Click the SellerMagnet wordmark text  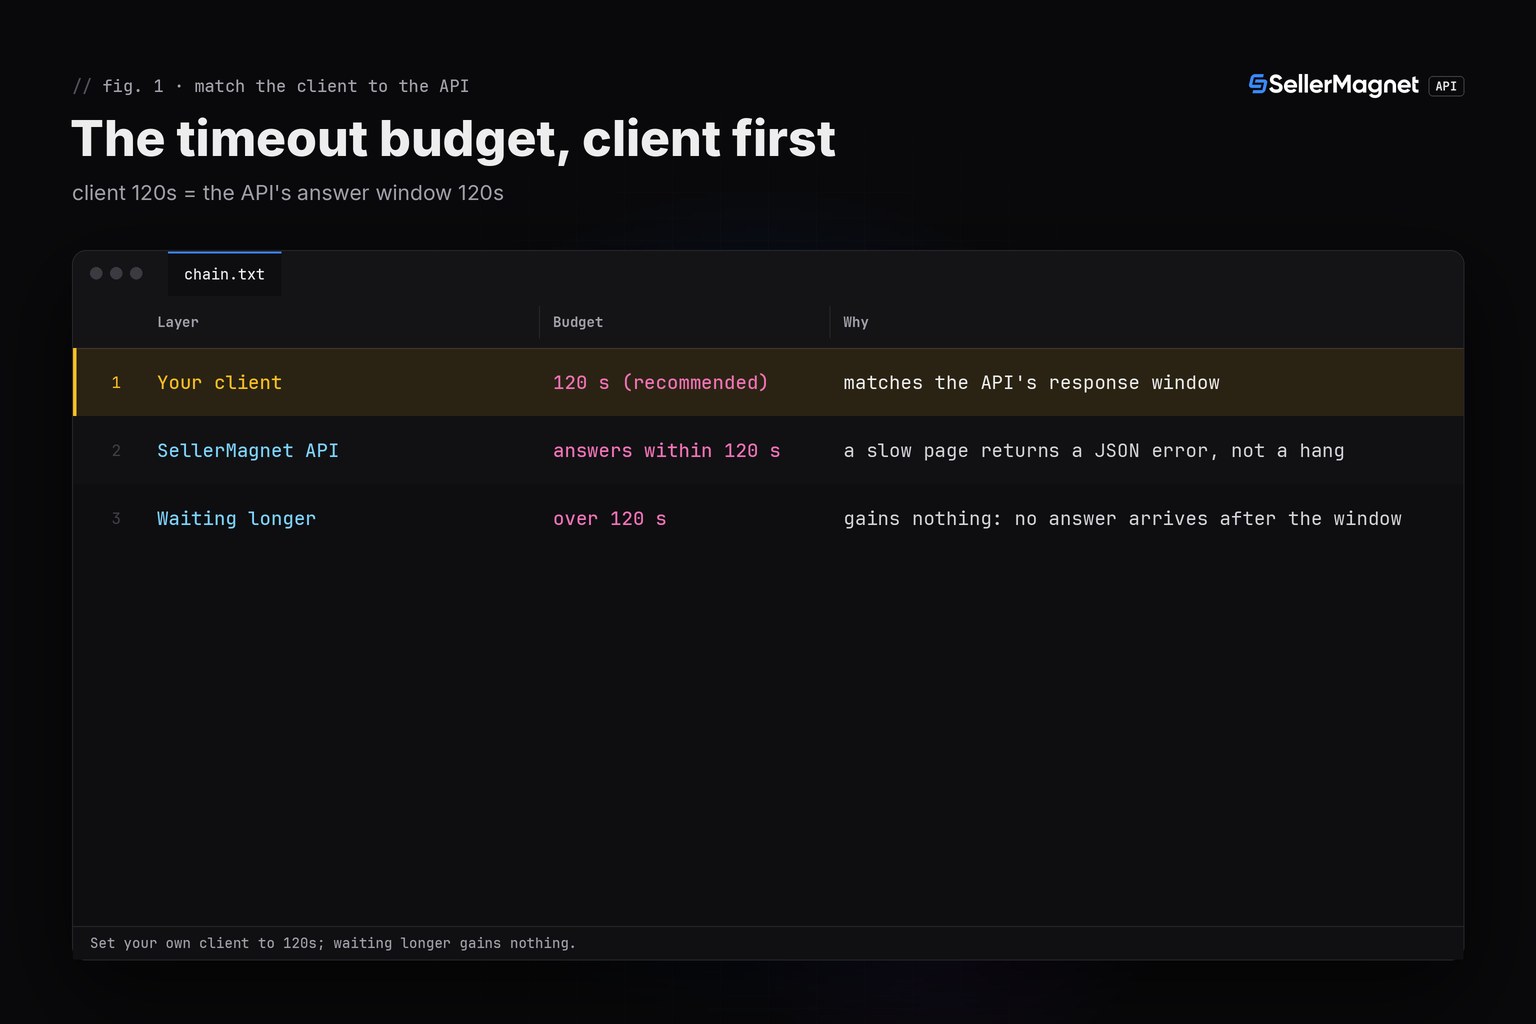1344,85
